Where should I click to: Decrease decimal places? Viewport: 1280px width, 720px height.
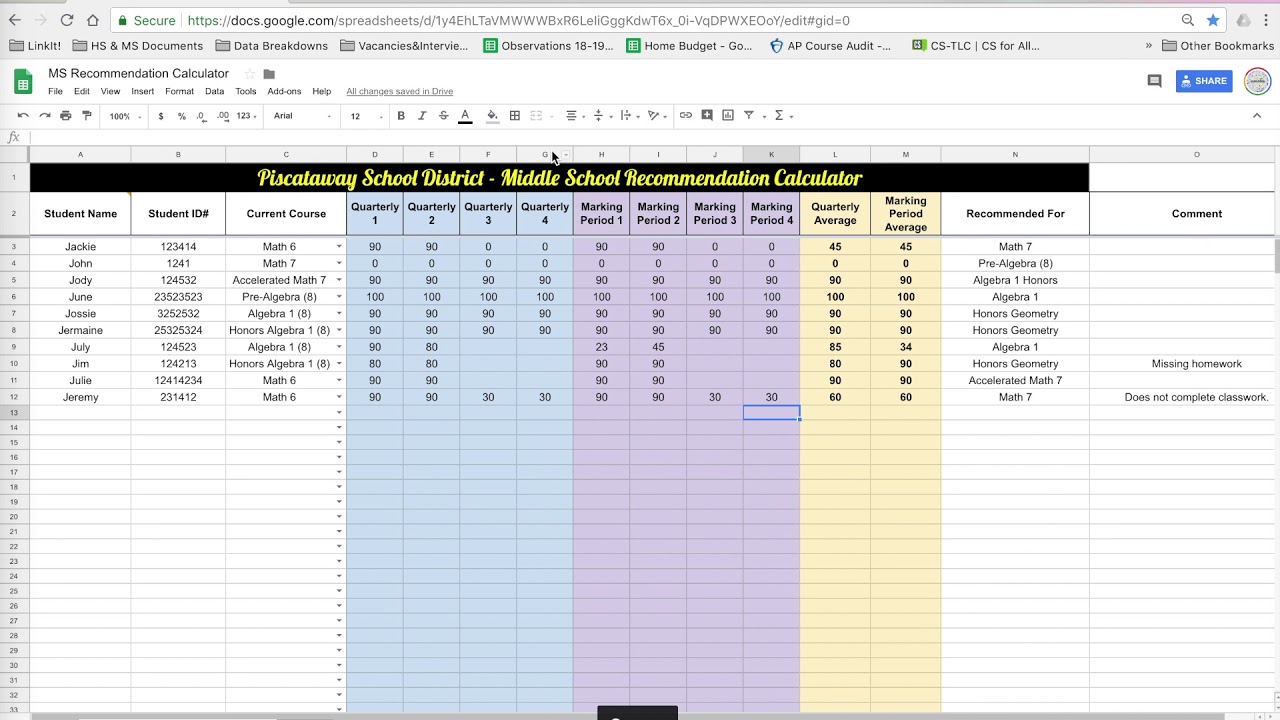pos(201,116)
